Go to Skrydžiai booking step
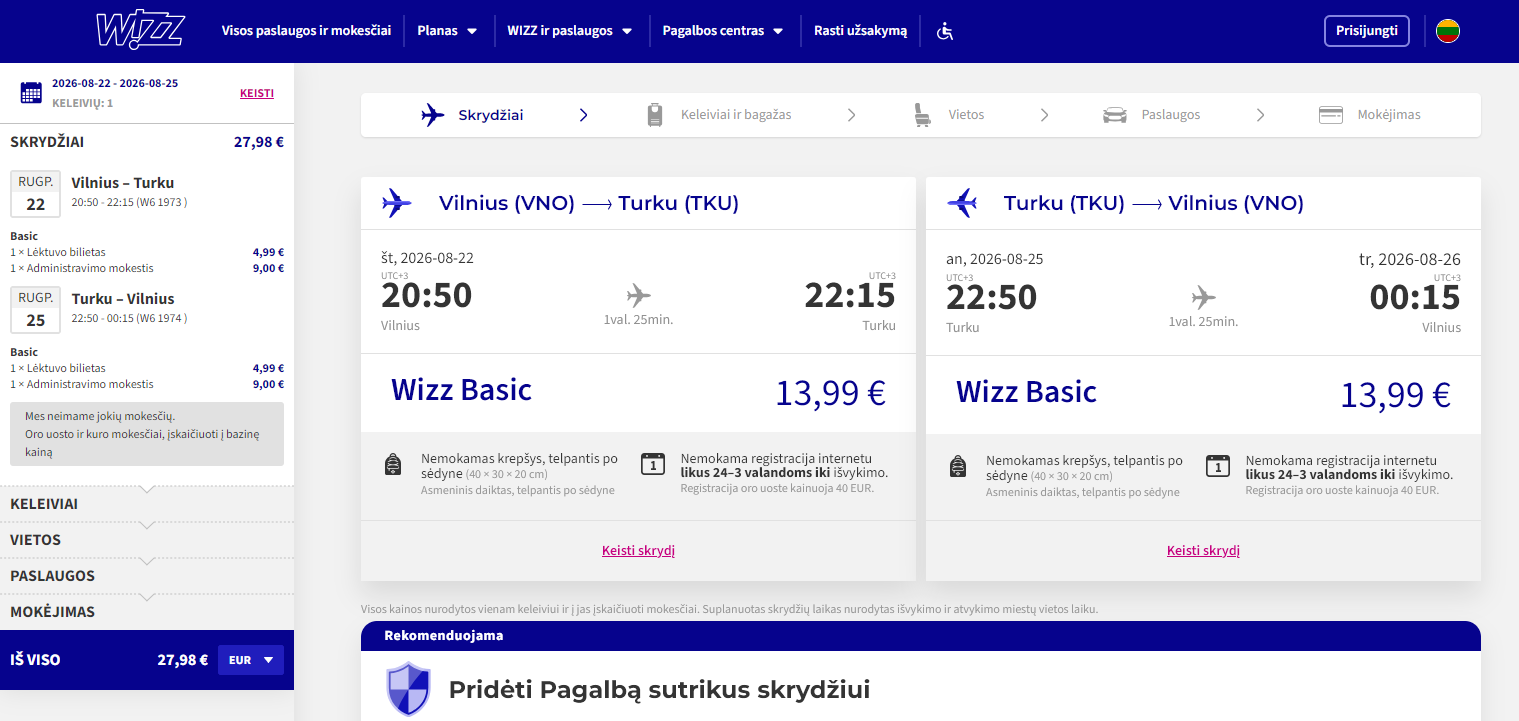1519x721 pixels. pyautogui.click(x=472, y=115)
